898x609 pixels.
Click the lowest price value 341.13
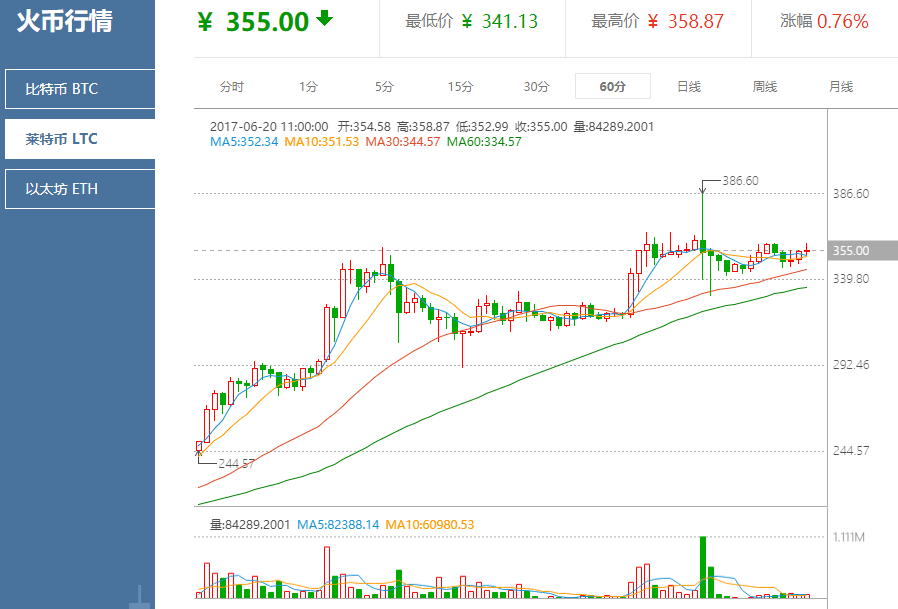[510, 22]
